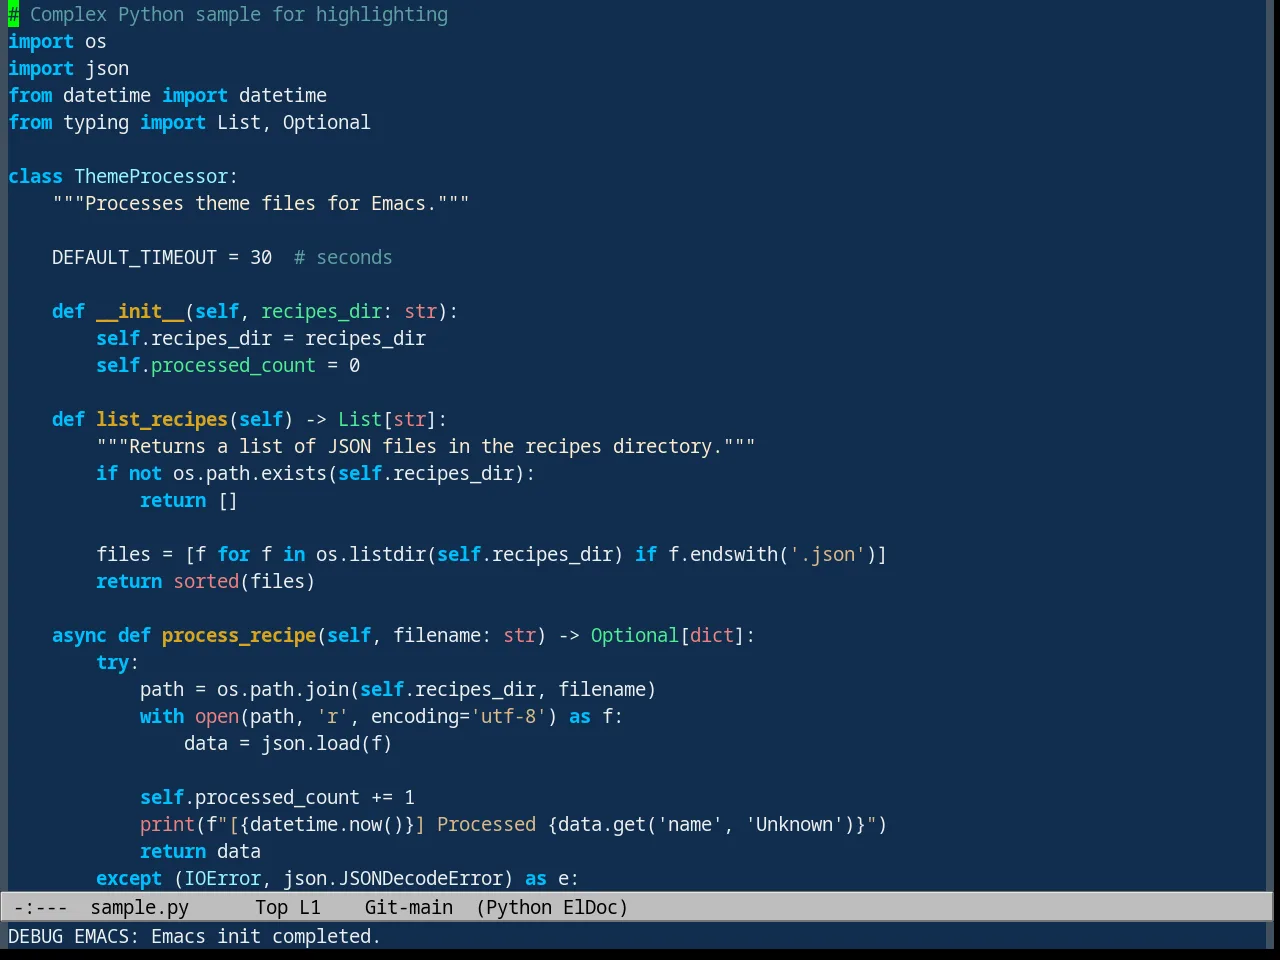1280x960 pixels.
Task: Place cursor on 'import json' line
Action: point(68,68)
